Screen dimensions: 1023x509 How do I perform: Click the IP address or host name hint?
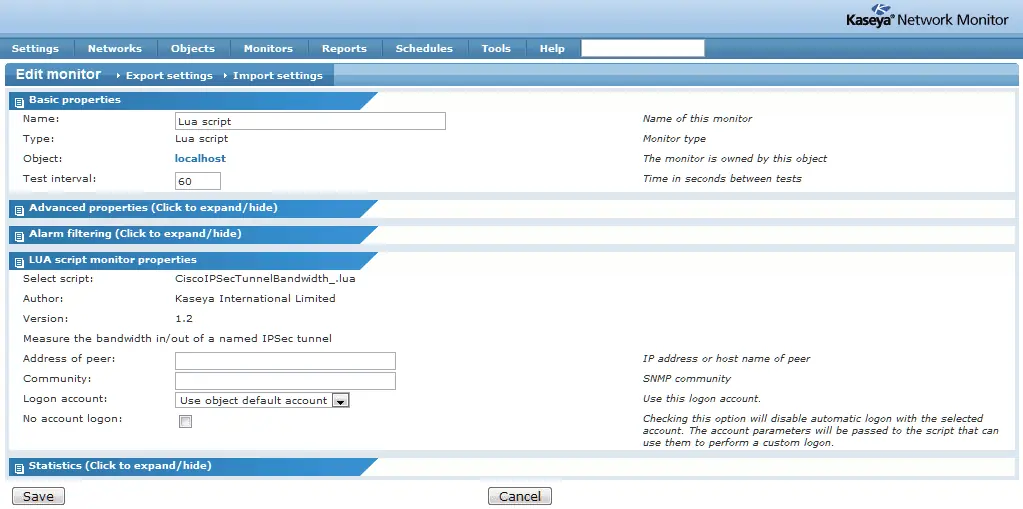pos(727,359)
